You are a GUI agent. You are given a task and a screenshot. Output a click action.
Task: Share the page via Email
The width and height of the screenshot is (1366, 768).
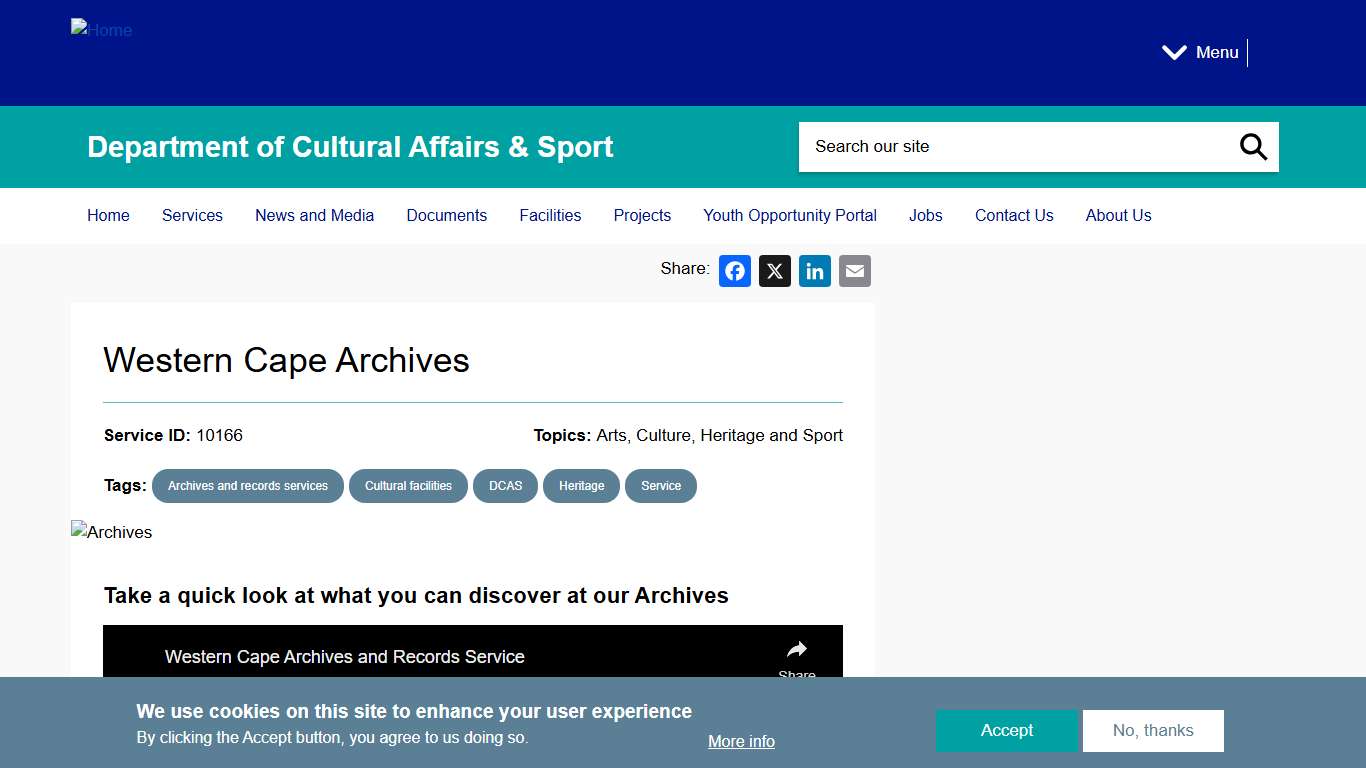[855, 271]
